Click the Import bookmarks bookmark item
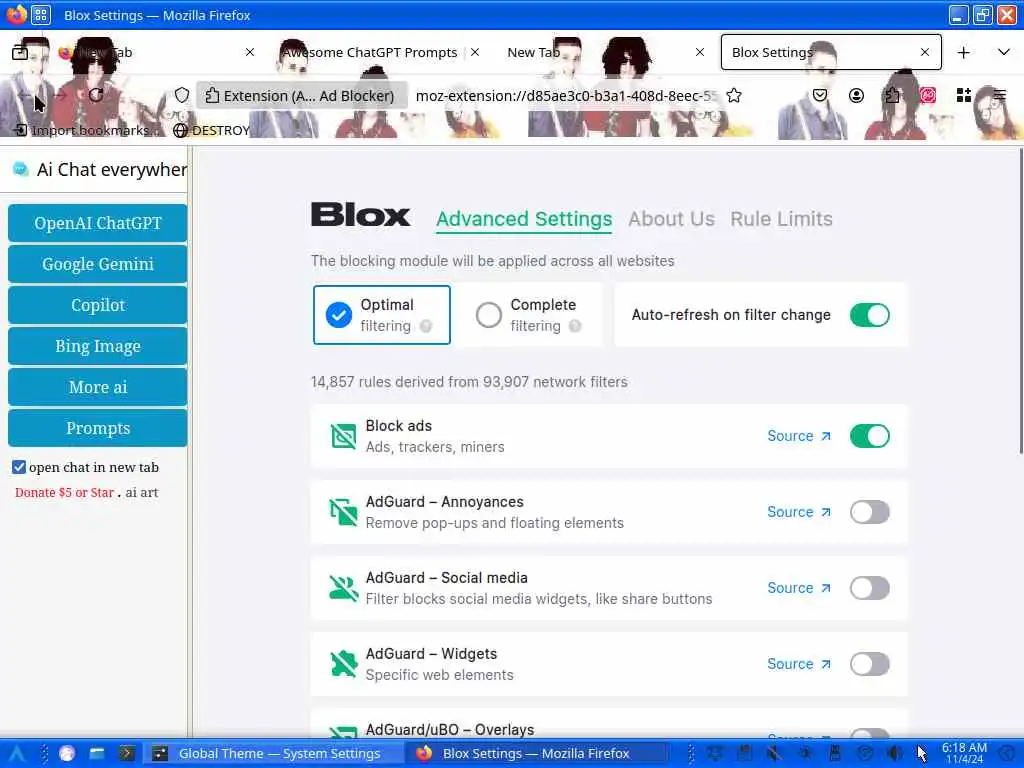 click(x=85, y=130)
